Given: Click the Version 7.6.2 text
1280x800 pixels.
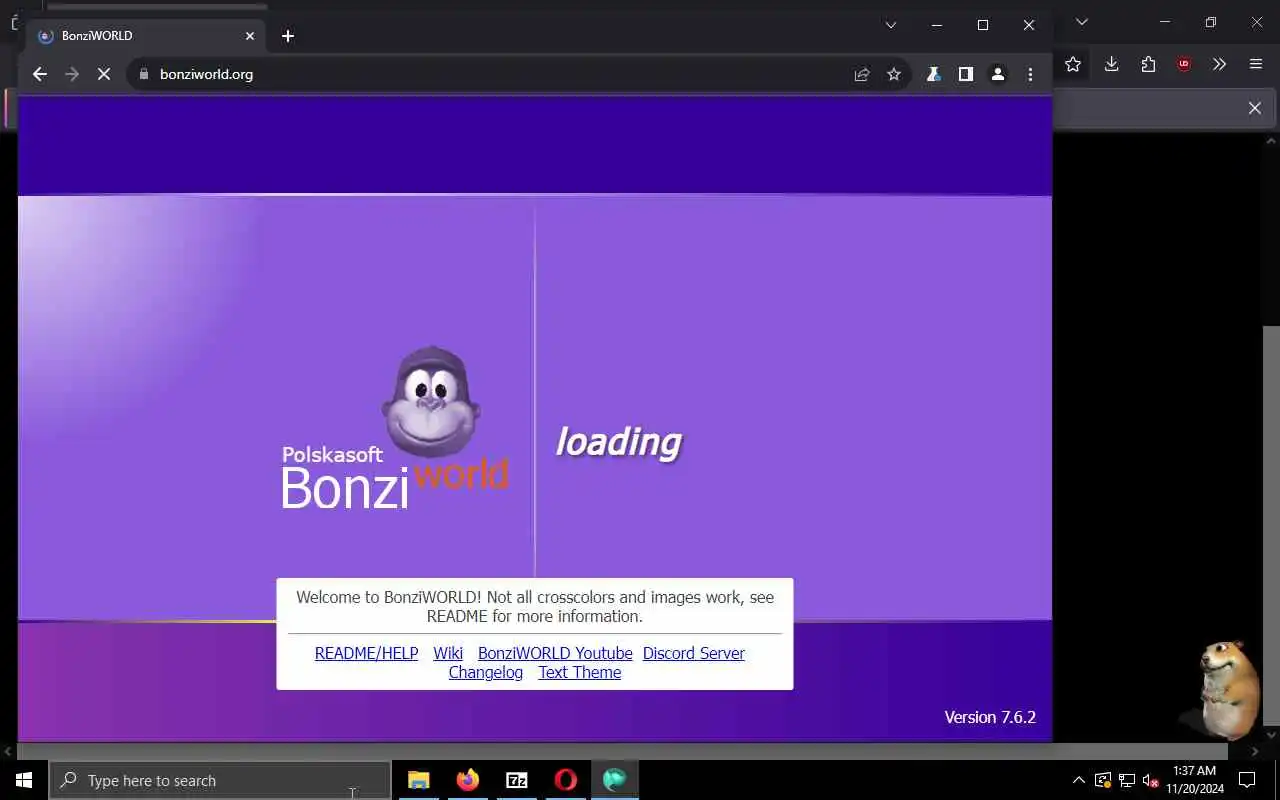Looking at the screenshot, I should coord(990,717).
